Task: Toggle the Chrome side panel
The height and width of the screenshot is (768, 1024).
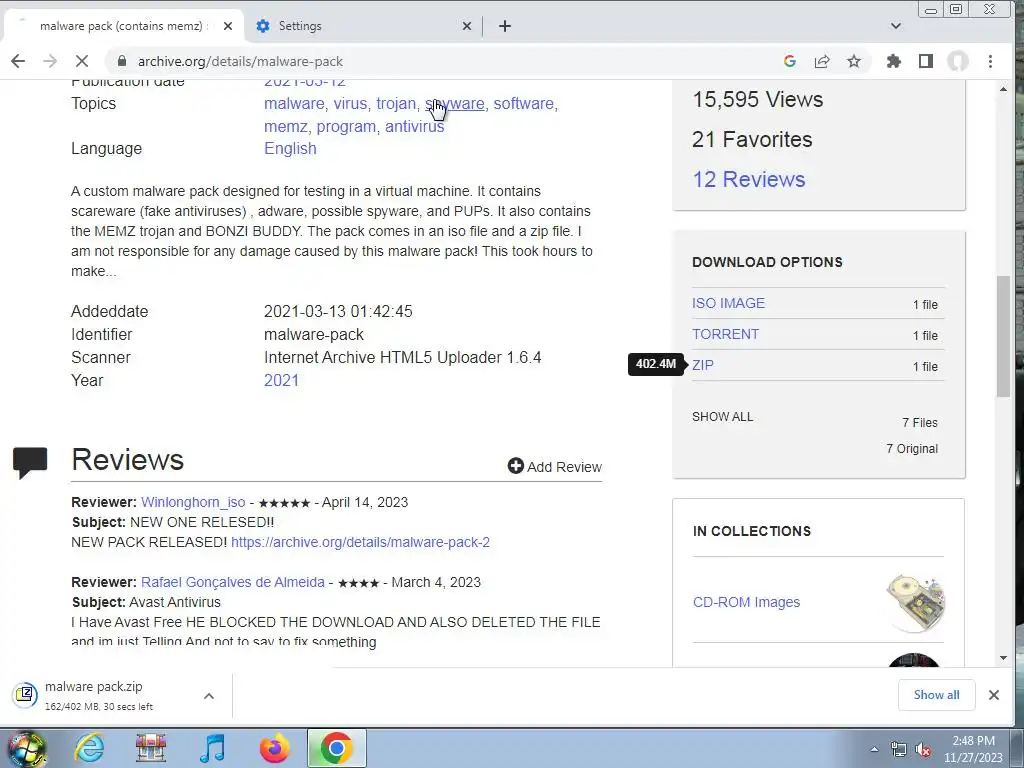Action: coord(925,61)
